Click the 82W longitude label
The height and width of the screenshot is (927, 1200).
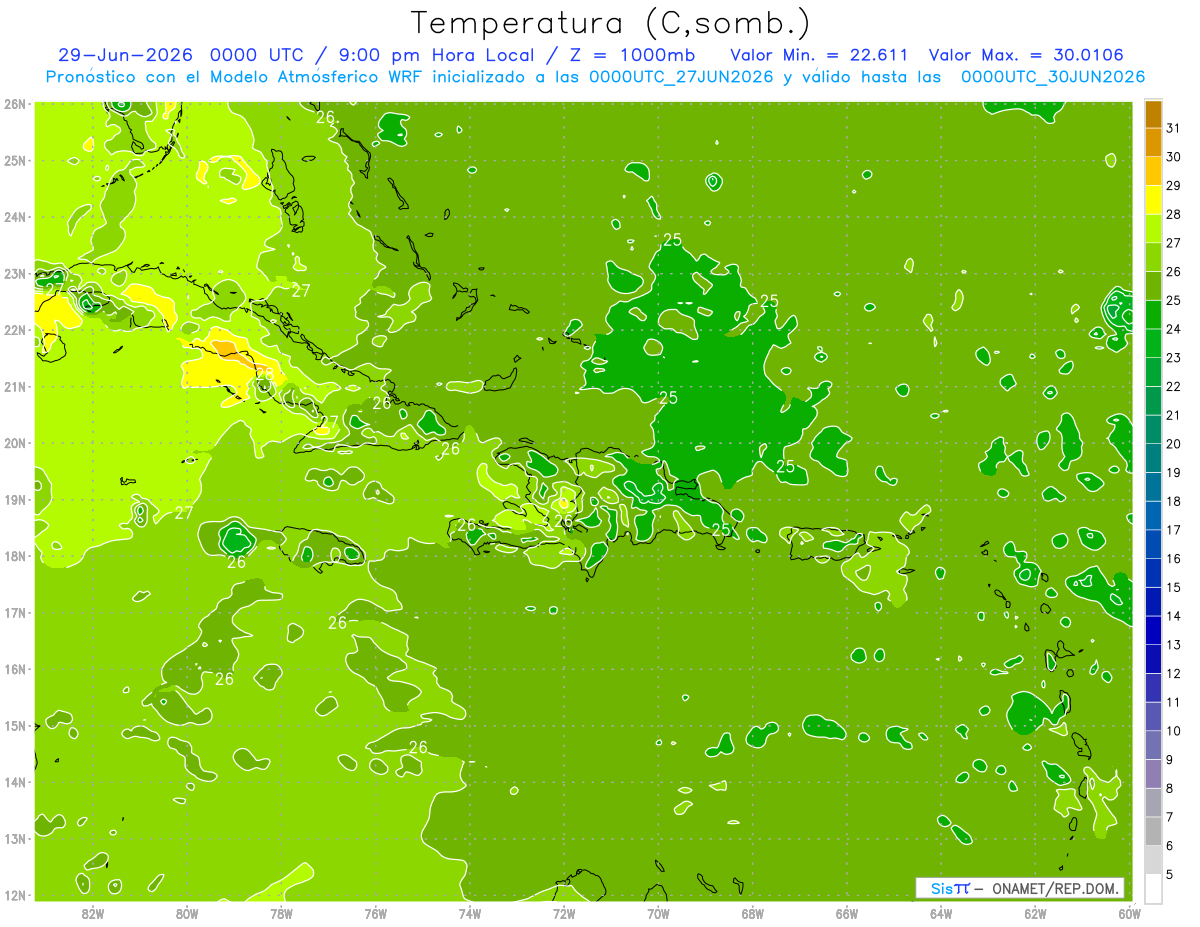coord(93,913)
